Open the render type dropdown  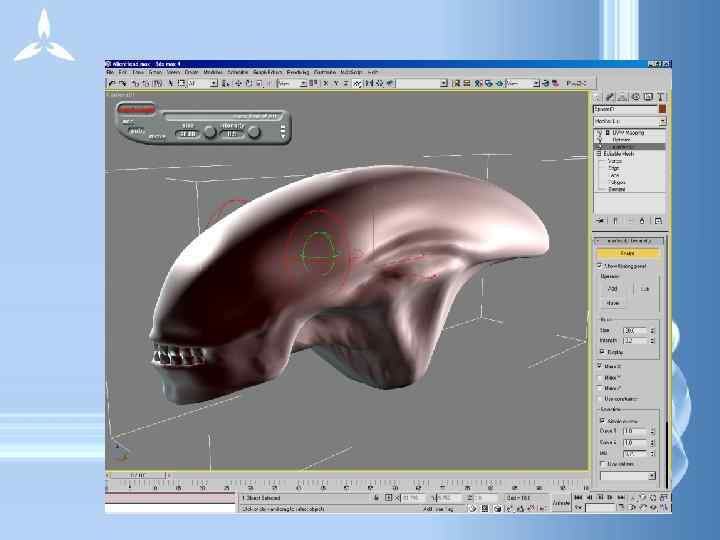[x=536, y=84]
